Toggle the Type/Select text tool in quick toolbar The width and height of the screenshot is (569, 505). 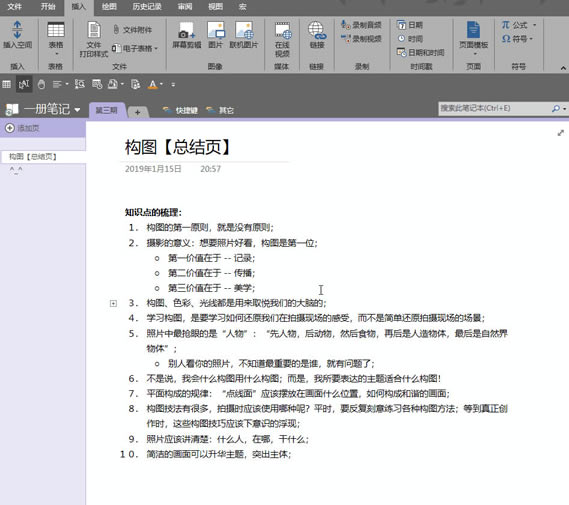point(24,85)
